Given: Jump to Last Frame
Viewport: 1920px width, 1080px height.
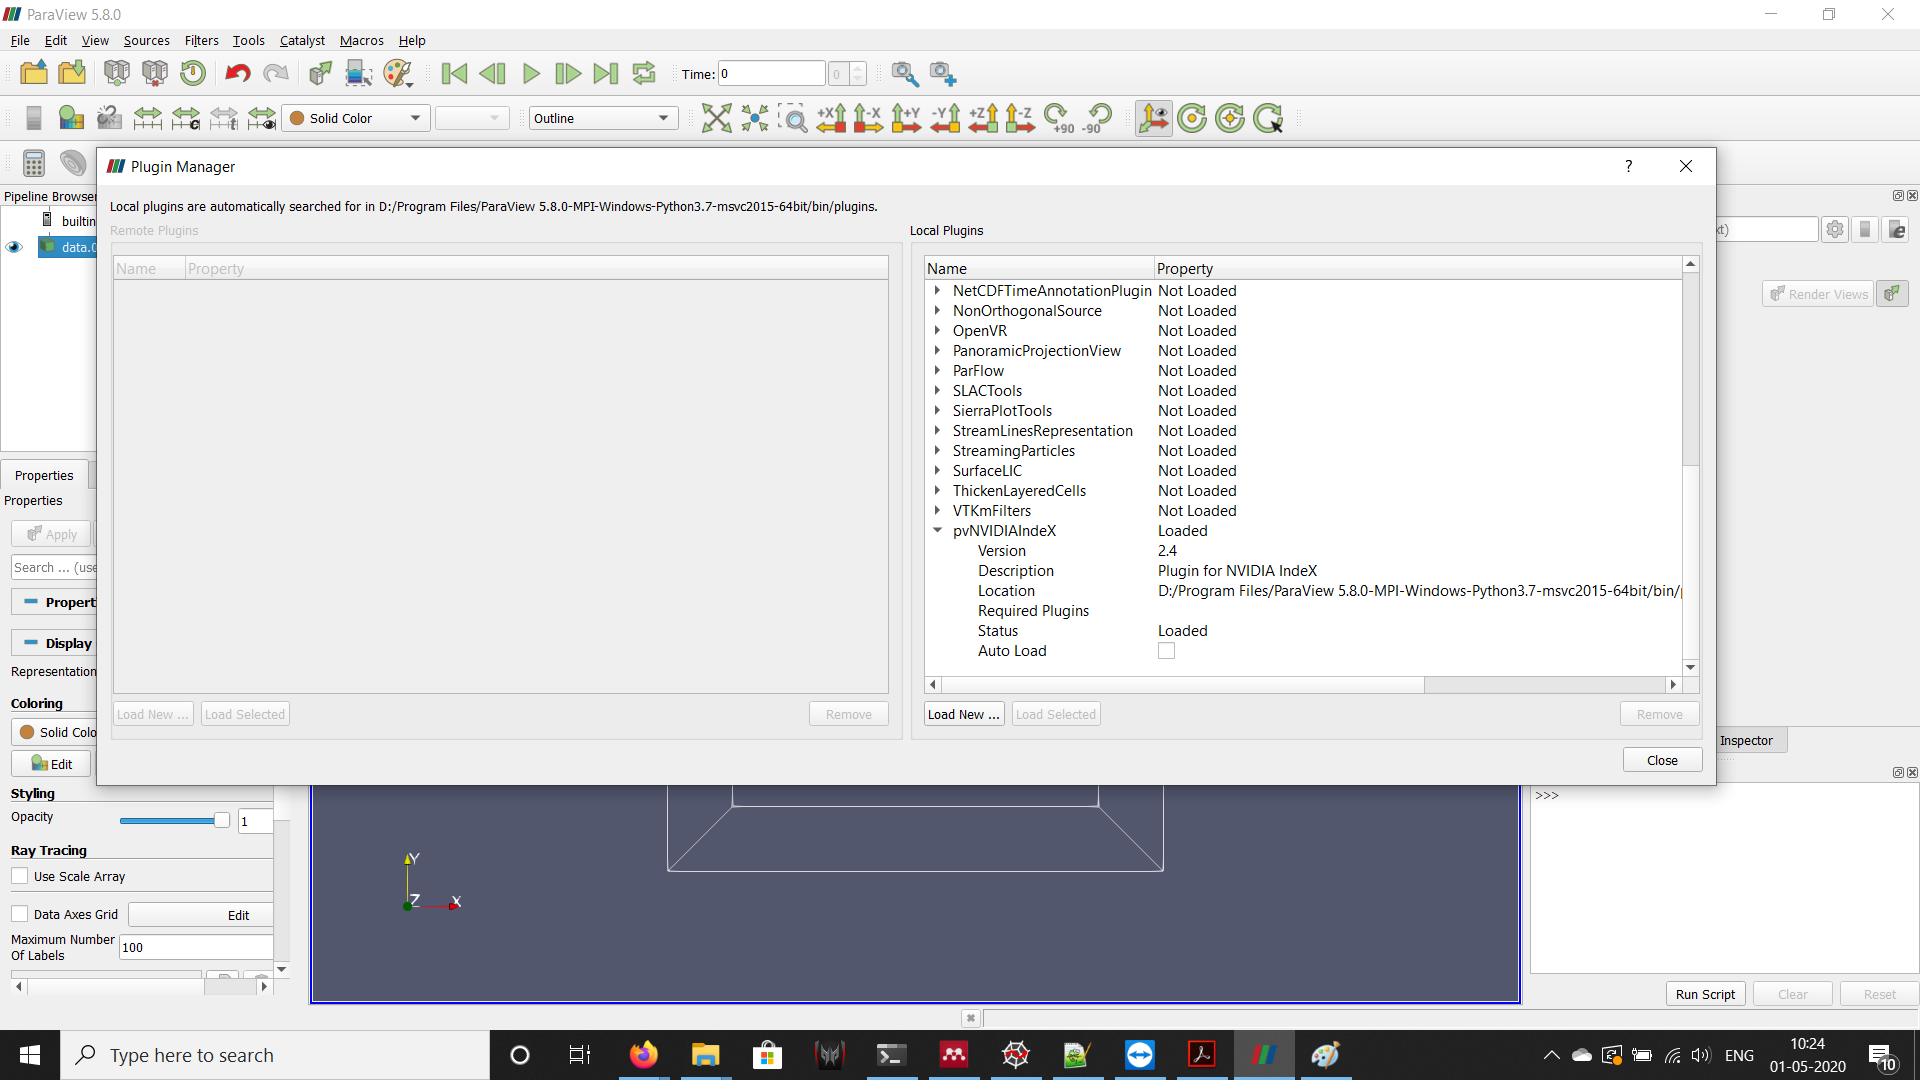Looking at the screenshot, I should pyautogui.click(x=606, y=73).
